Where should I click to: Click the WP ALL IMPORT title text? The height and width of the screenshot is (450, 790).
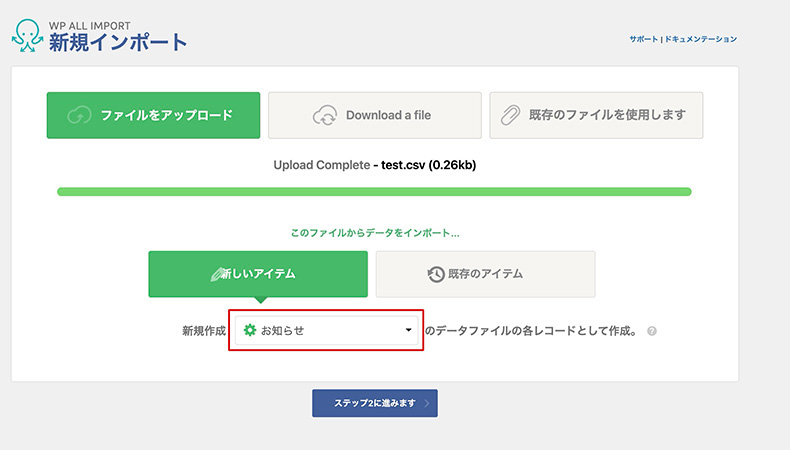click(x=90, y=26)
